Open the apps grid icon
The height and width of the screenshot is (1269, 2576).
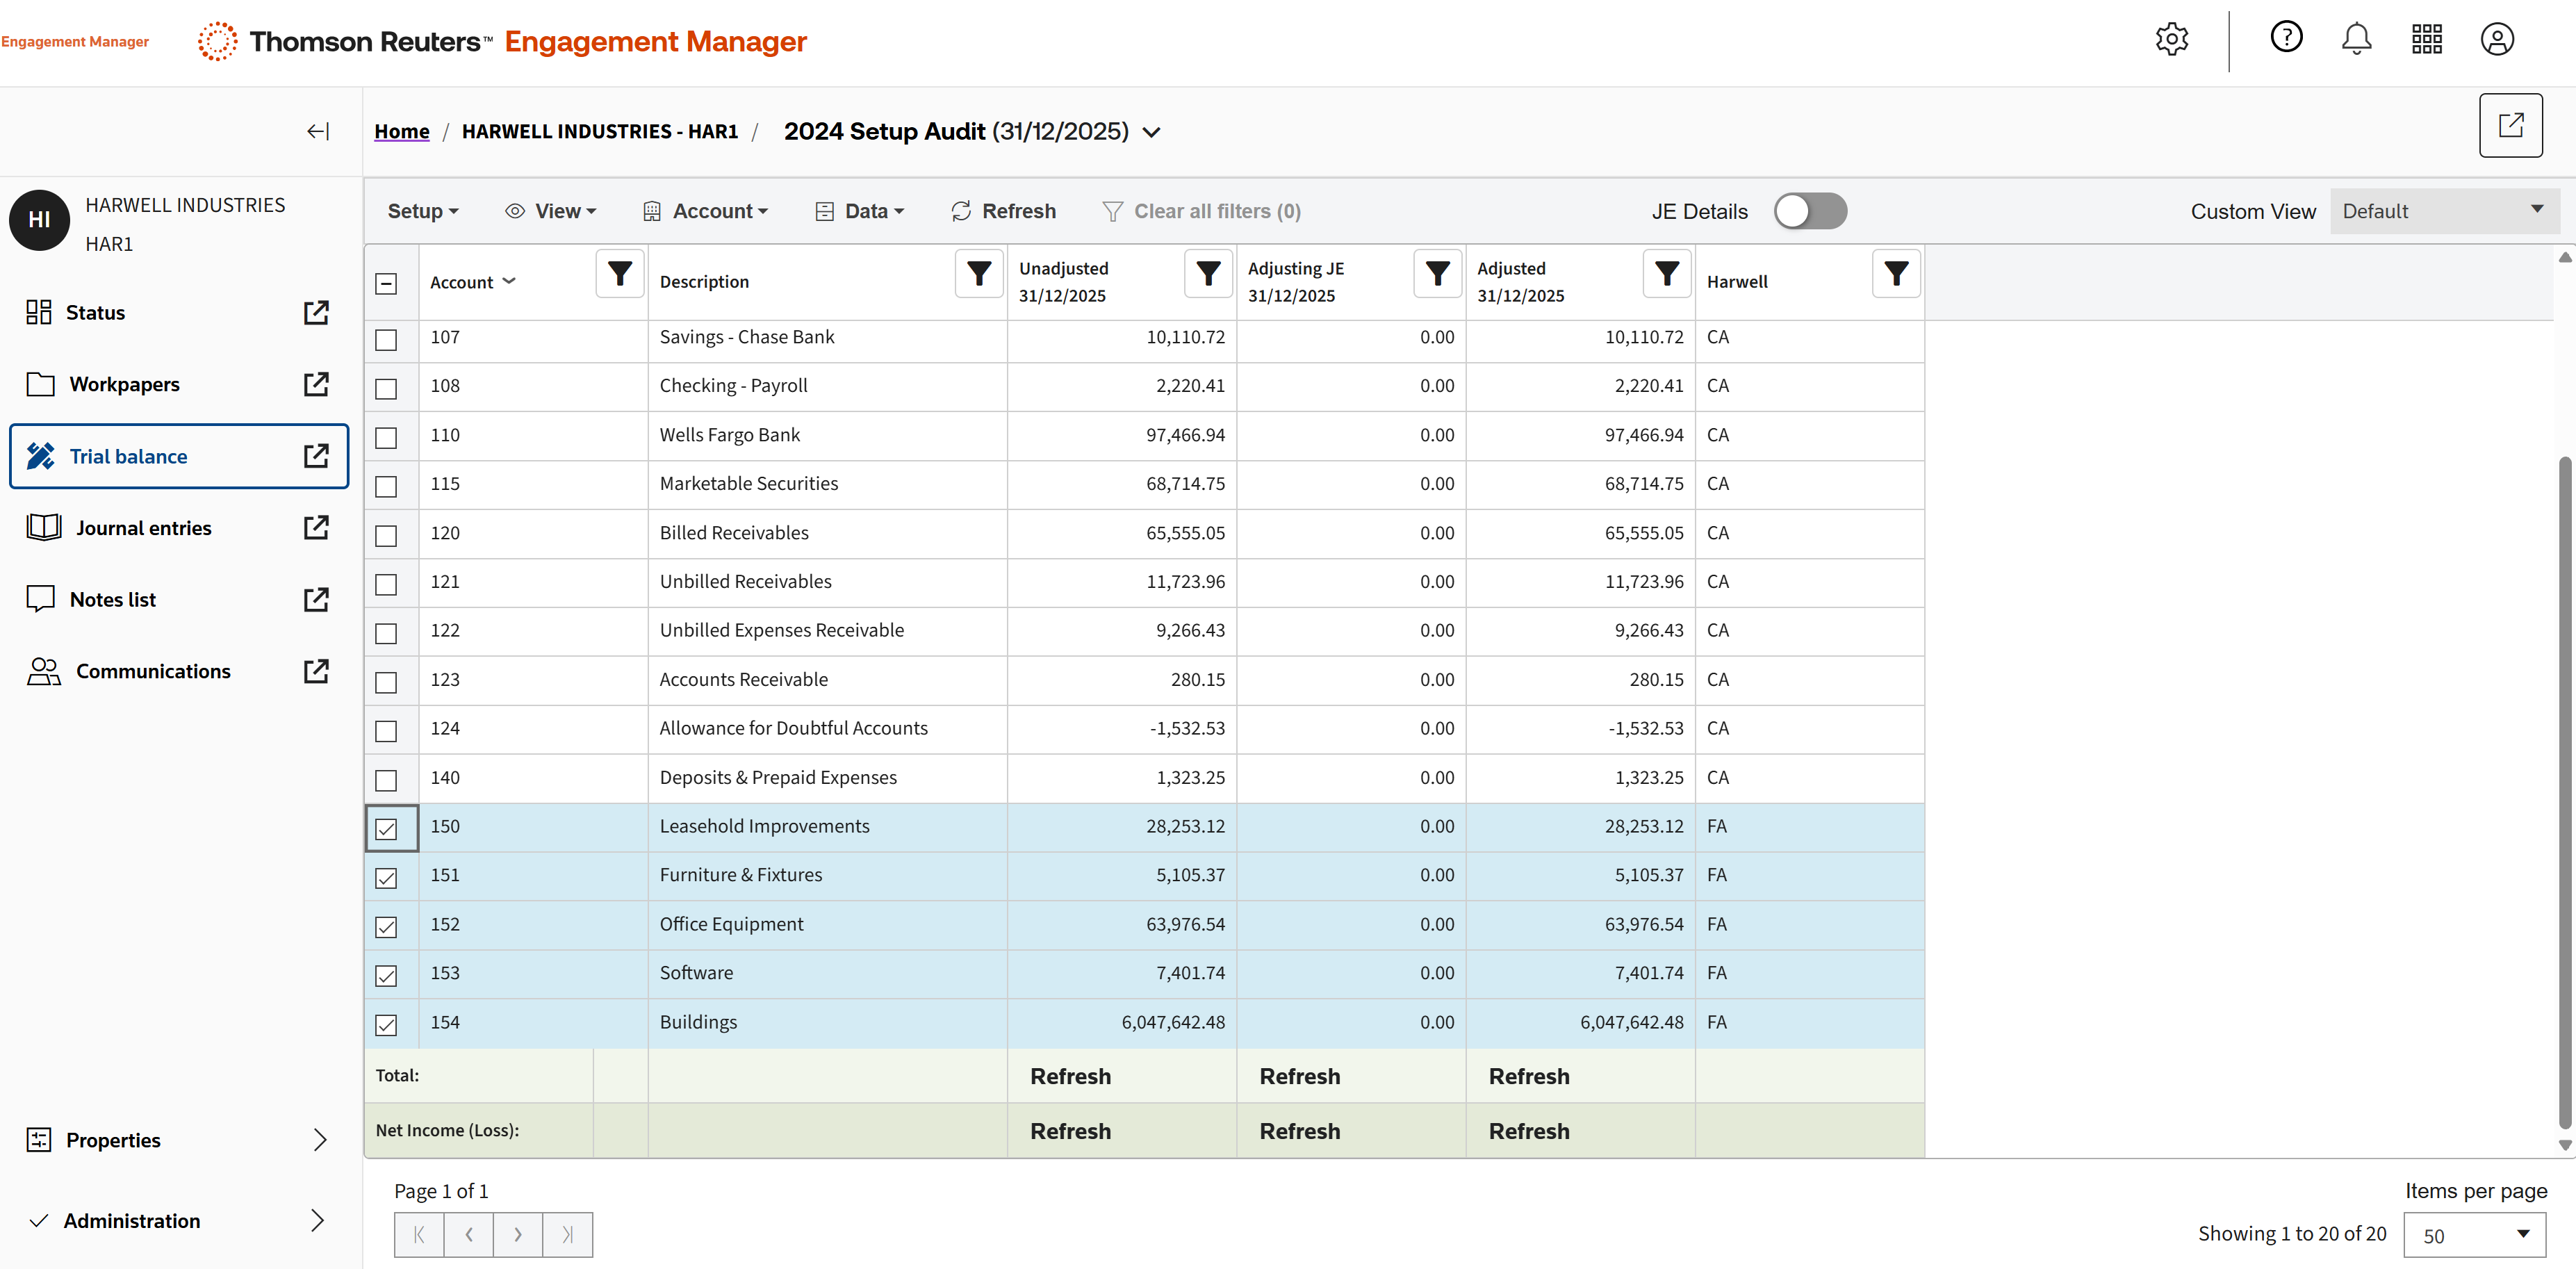point(2426,40)
